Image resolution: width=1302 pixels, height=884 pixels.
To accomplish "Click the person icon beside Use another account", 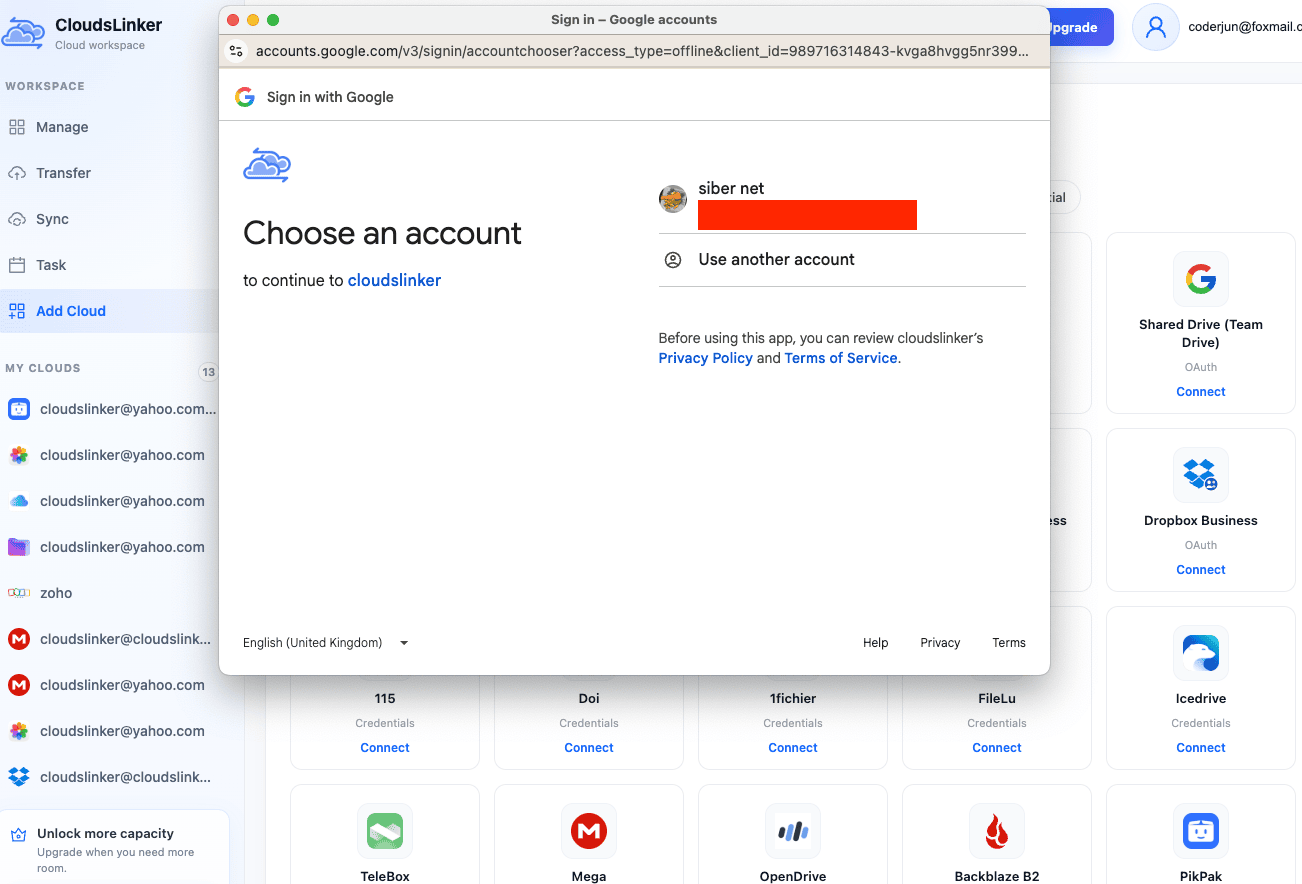I will coord(673,260).
